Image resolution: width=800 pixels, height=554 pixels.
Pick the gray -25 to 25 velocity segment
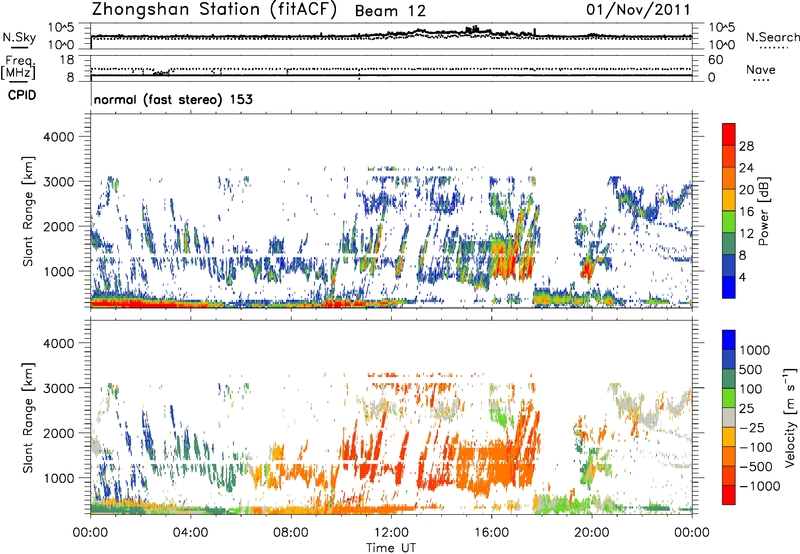pyautogui.click(x=729, y=417)
